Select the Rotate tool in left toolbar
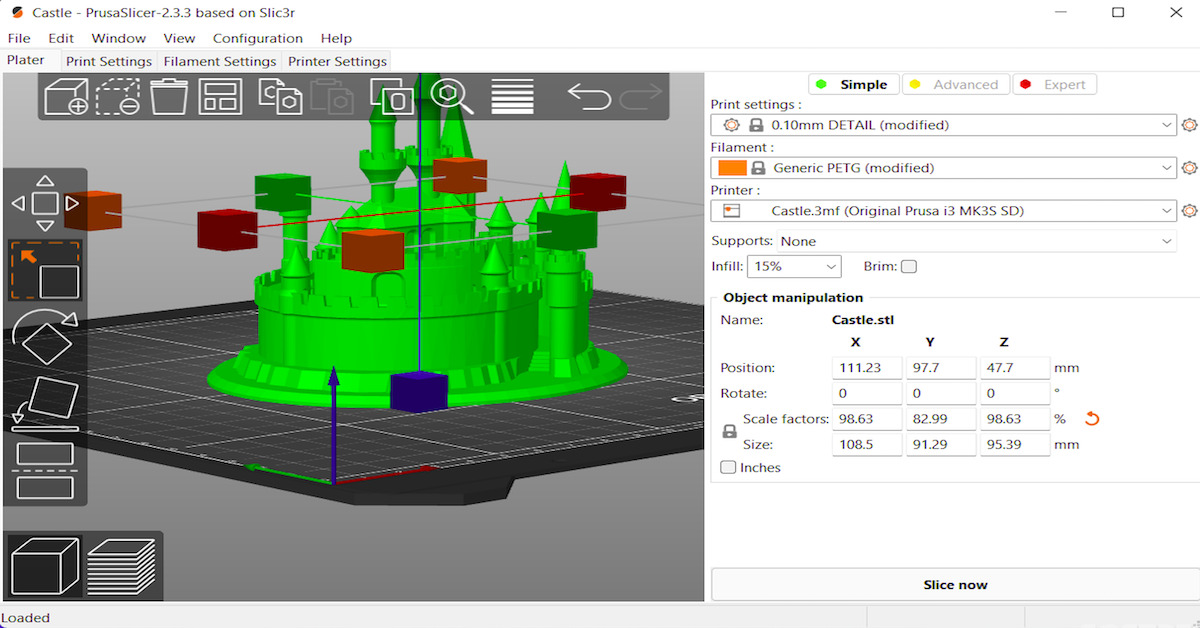The width and height of the screenshot is (1200, 628). tap(45, 338)
